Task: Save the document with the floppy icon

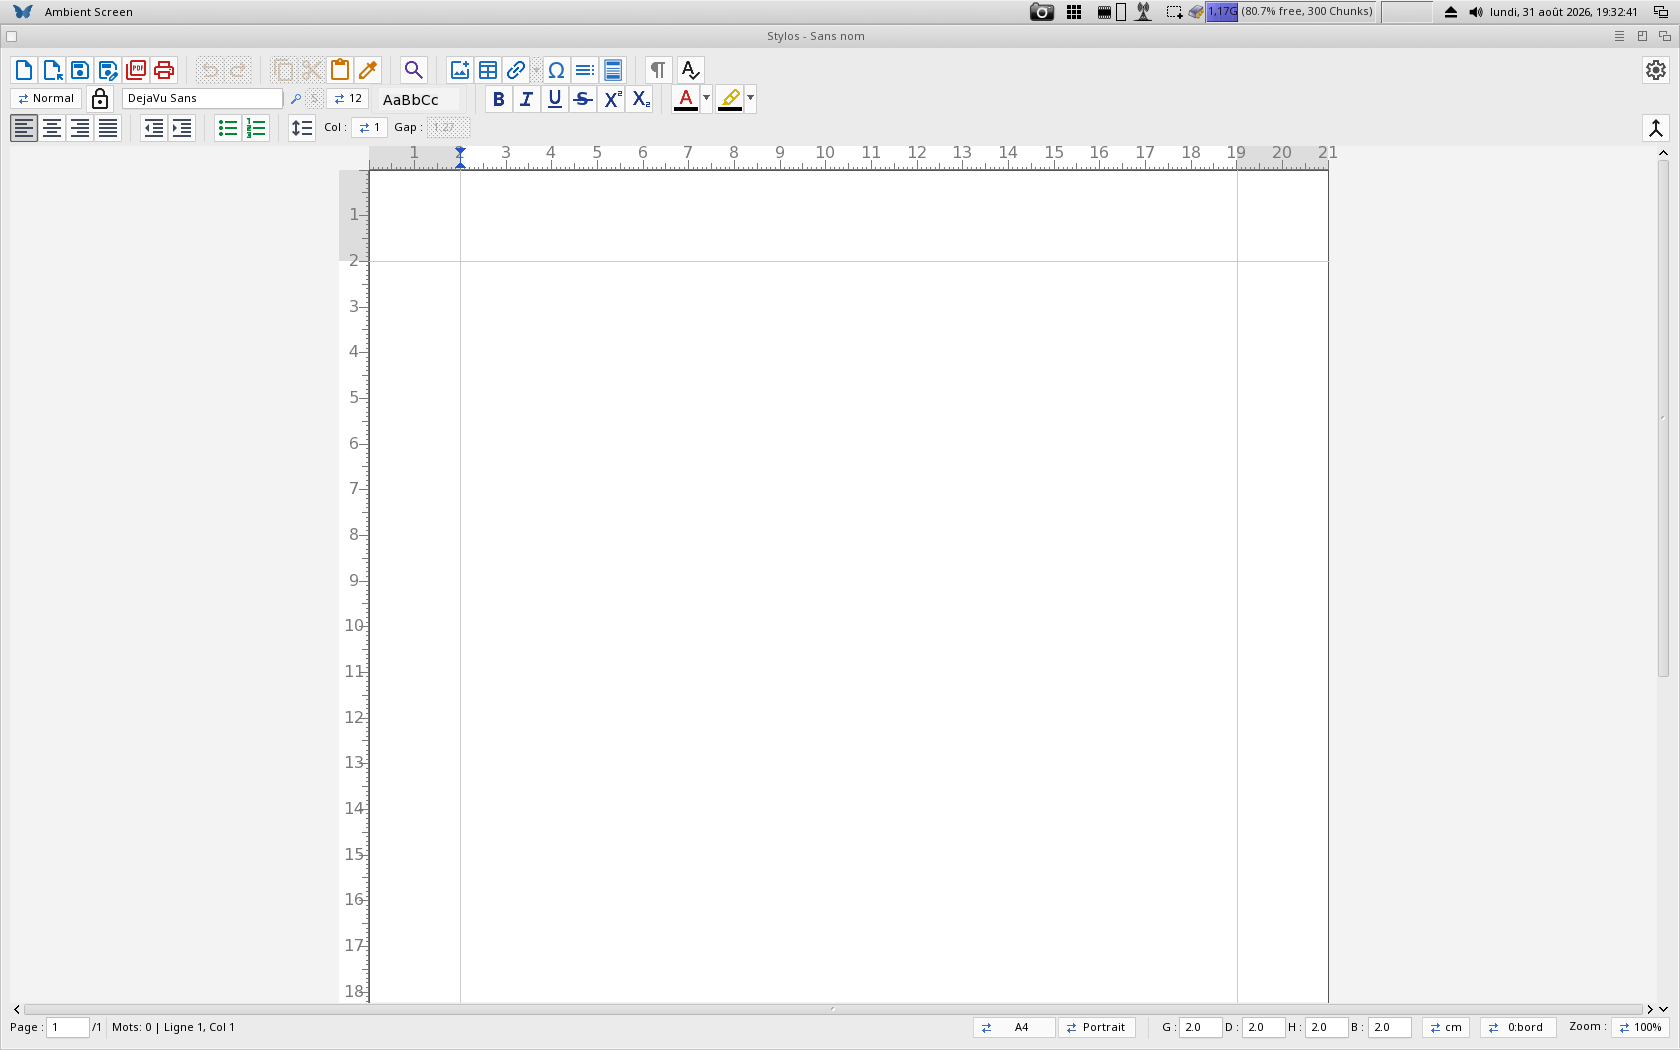Action: point(80,70)
